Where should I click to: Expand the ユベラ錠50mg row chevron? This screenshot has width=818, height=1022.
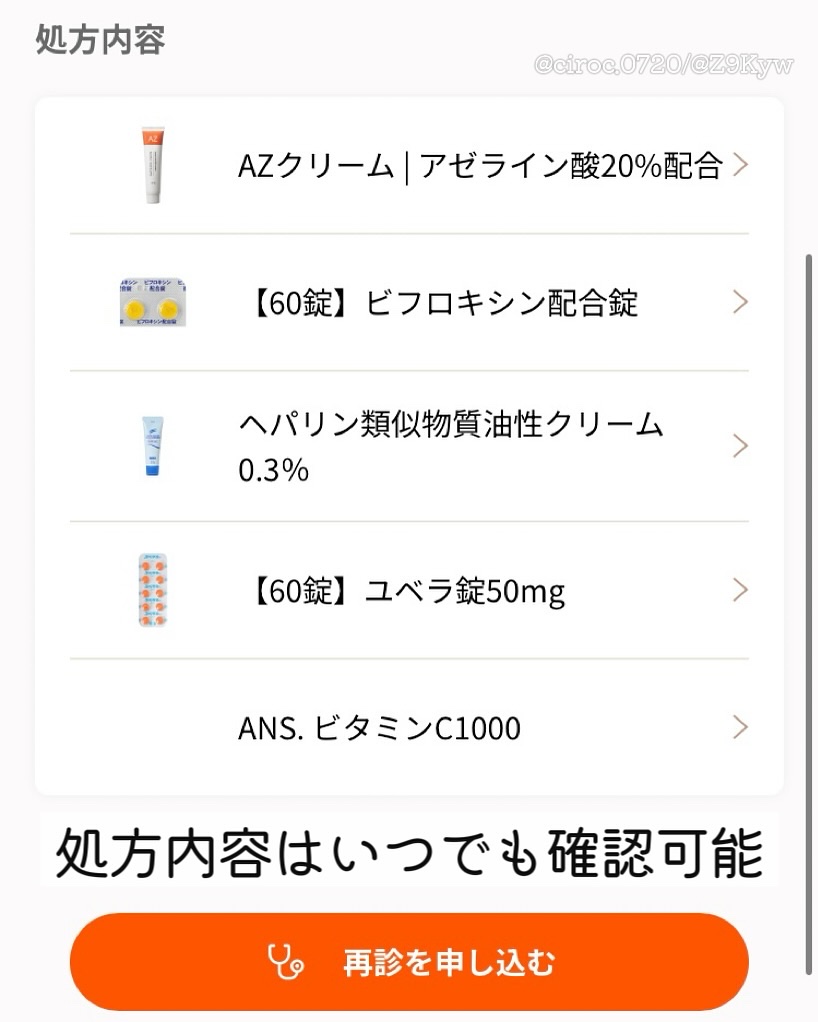[x=740, y=590]
